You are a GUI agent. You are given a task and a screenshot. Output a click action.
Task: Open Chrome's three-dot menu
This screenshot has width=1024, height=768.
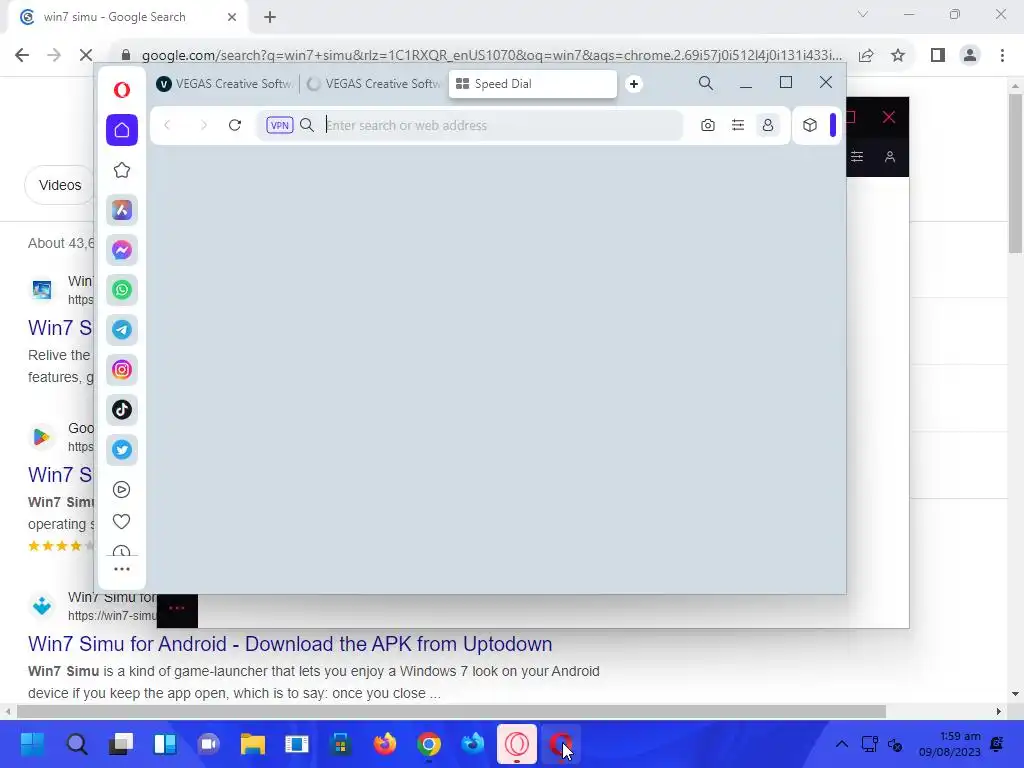click(x=1002, y=55)
